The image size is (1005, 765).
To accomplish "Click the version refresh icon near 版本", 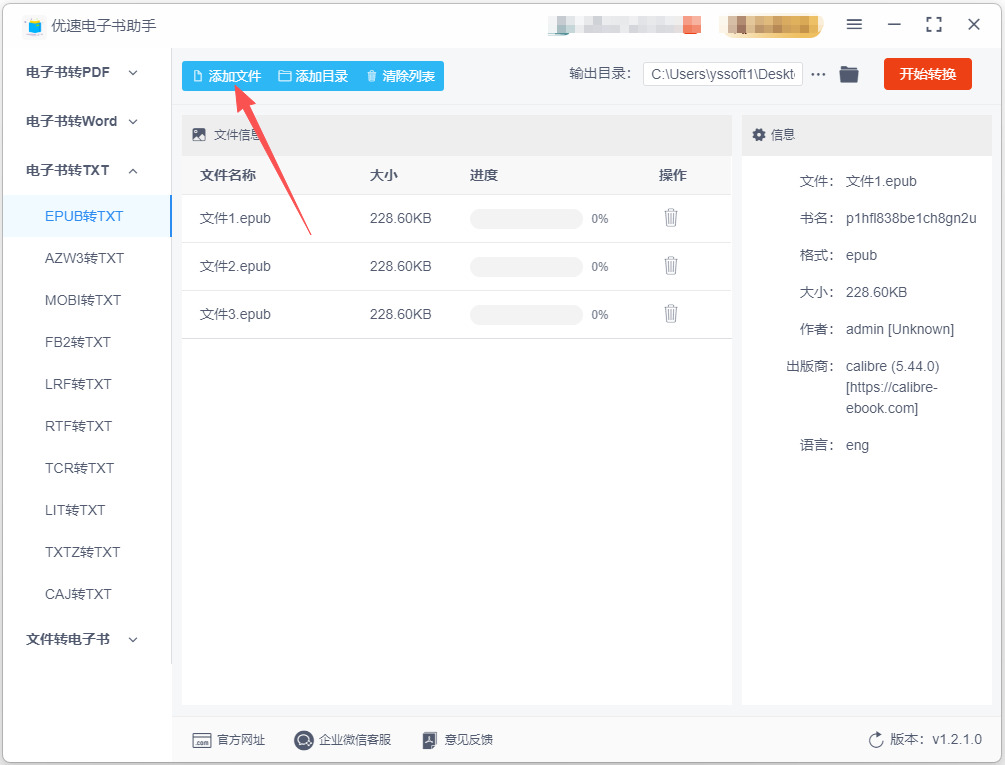I will [x=876, y=740].
